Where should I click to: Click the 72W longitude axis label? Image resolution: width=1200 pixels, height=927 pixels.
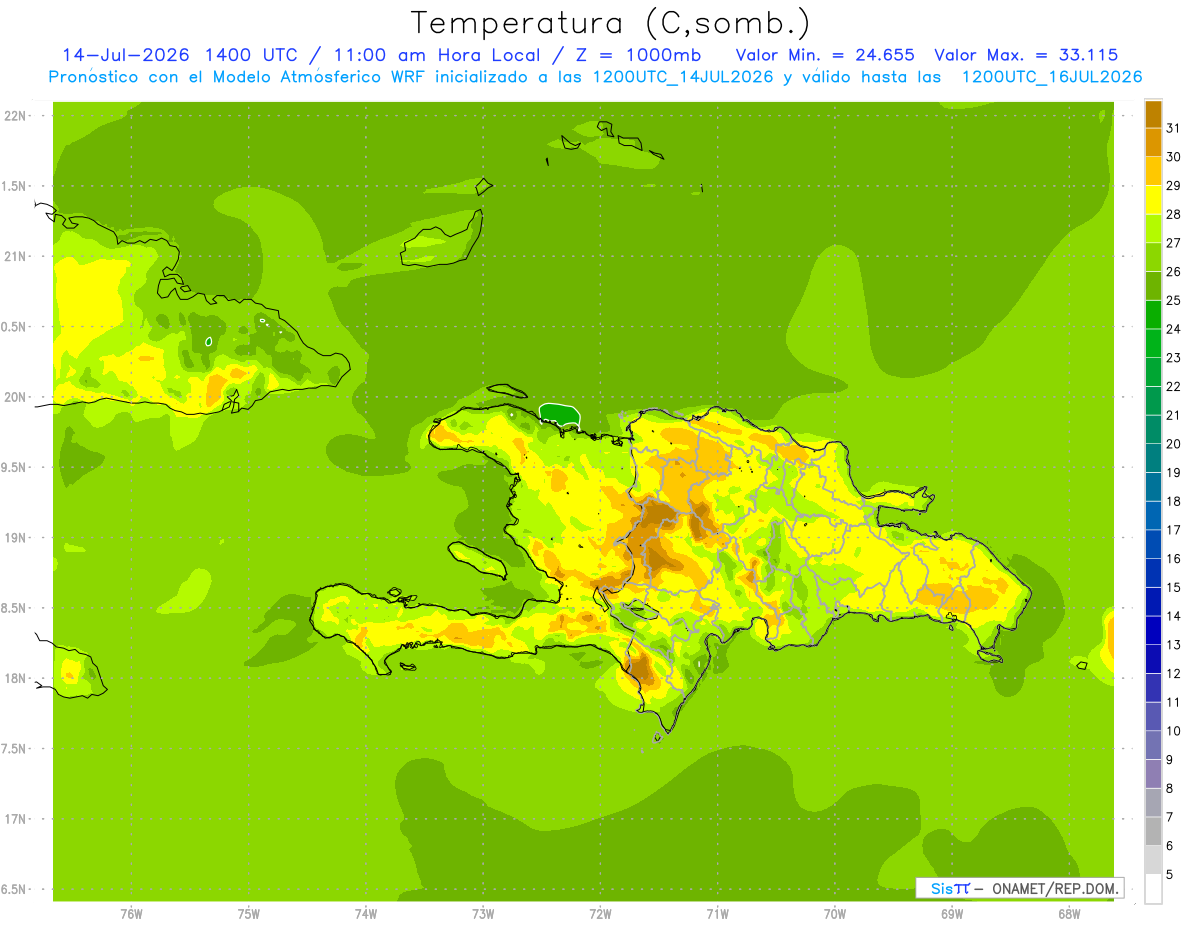point(601,914)
